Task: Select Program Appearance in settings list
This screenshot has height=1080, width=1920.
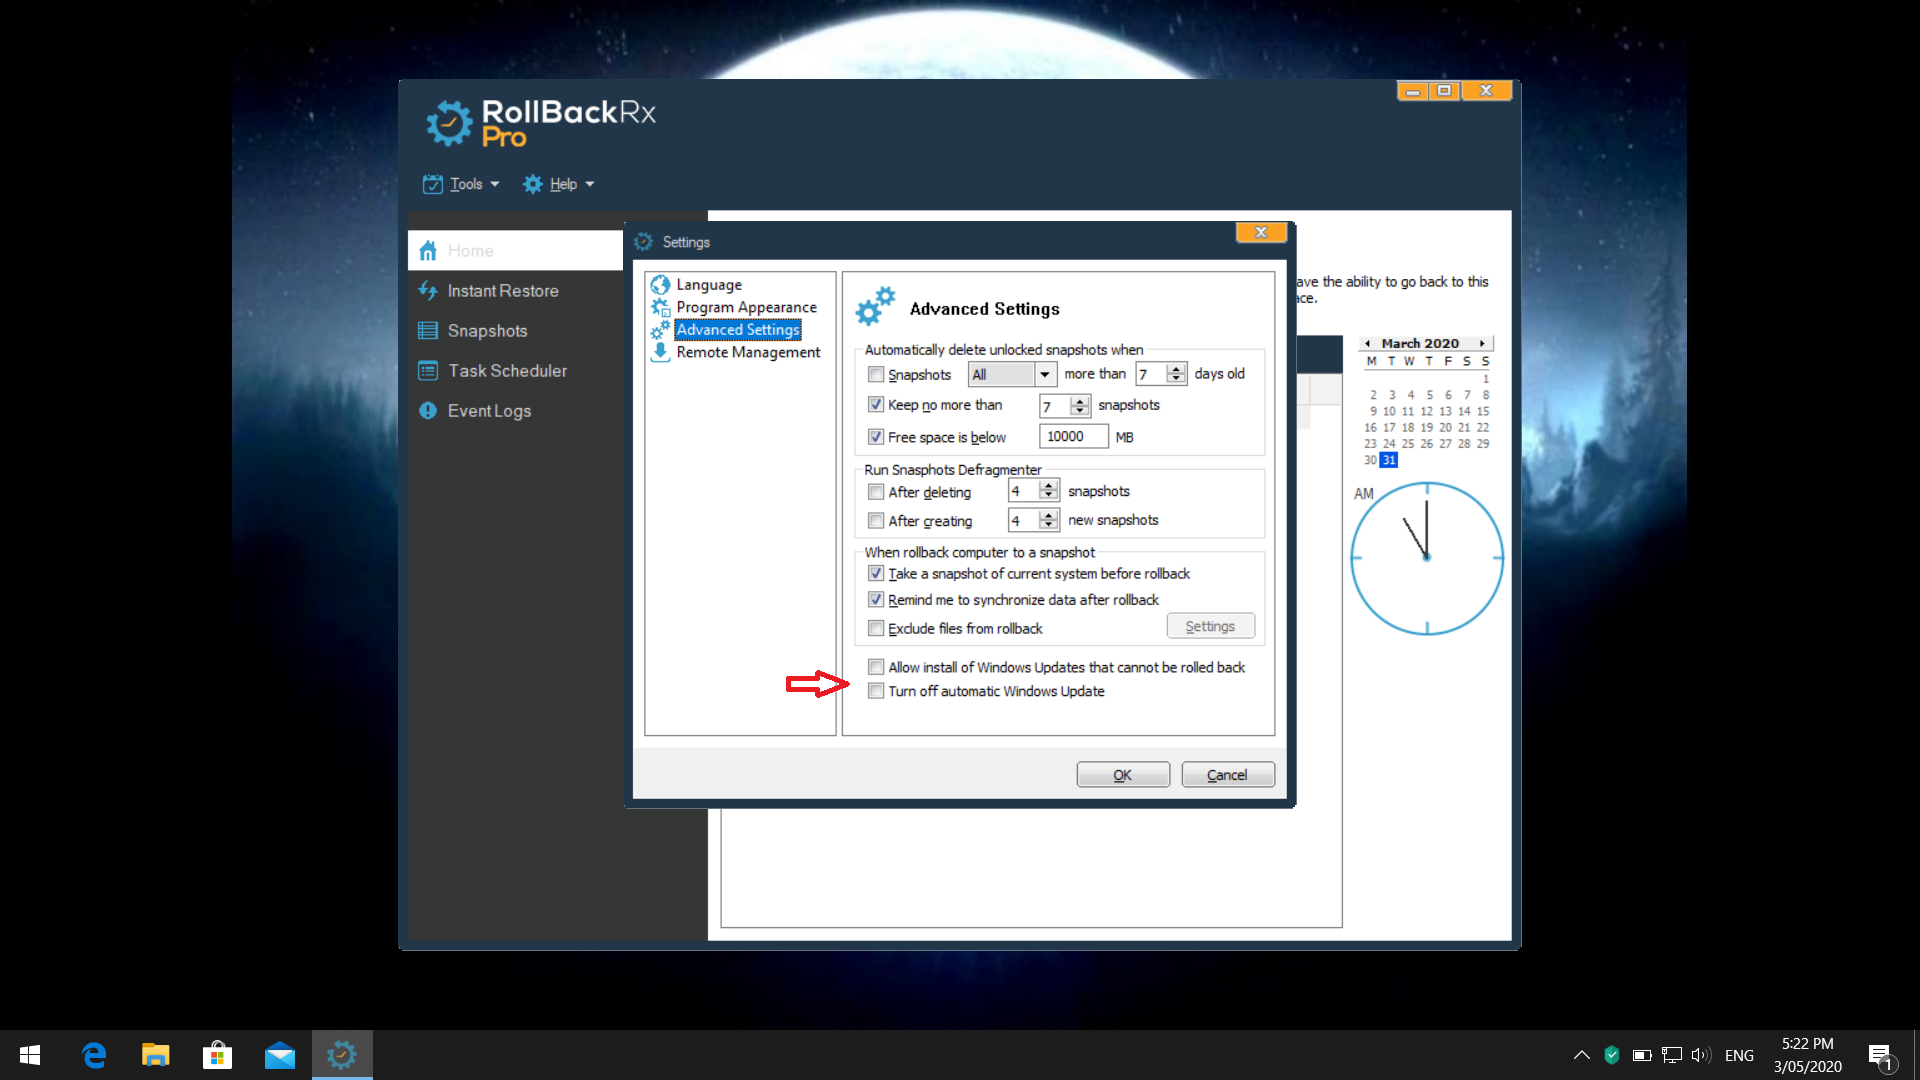Action: tap(746, 307)
